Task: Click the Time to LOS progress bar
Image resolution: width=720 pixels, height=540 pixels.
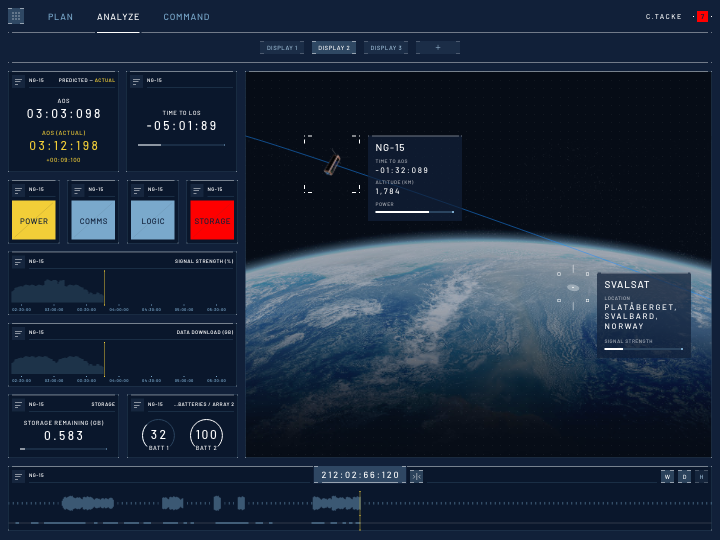Action: click(181, 145)
